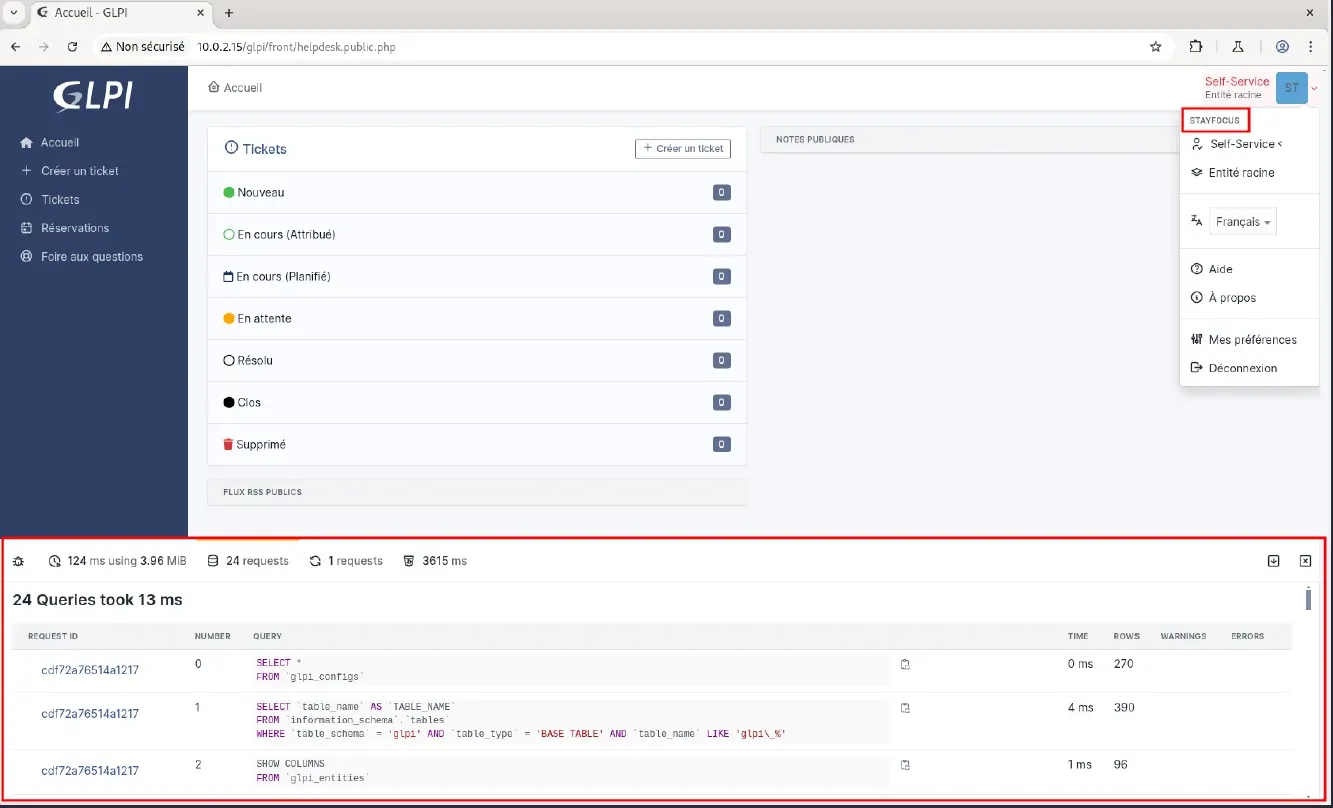Screen dimensions: 1333x808
Task: Collapse the debug bar with the down-arrow icon
Action: 1273,561
